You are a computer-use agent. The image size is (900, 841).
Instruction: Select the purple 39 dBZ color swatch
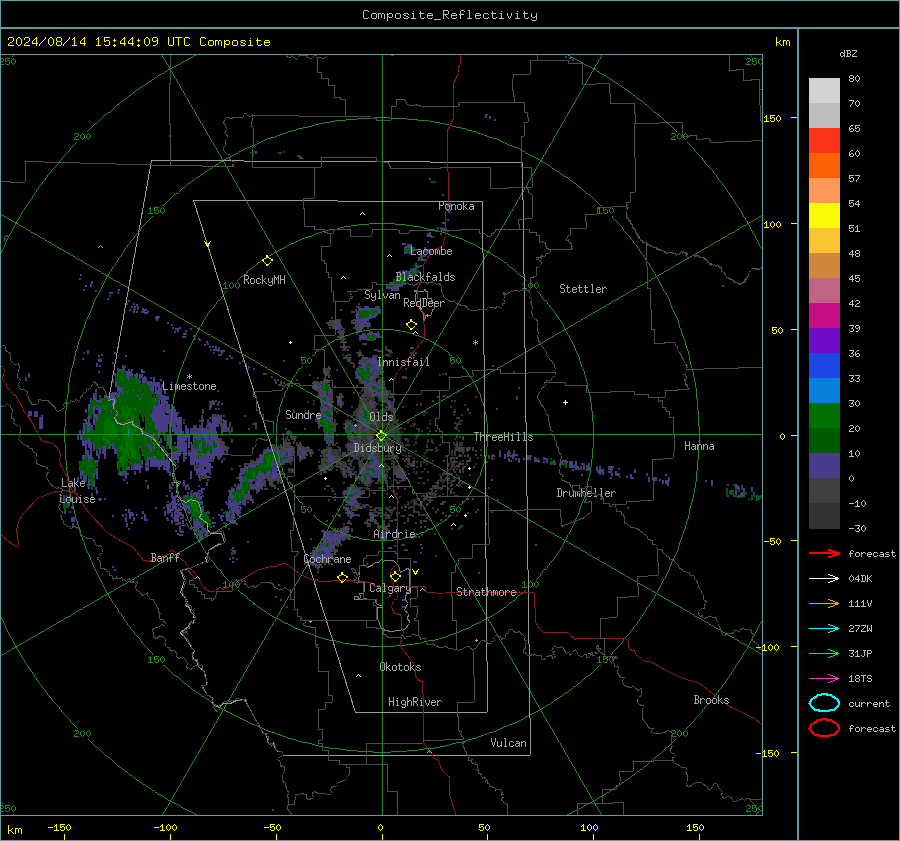point(824,340)
